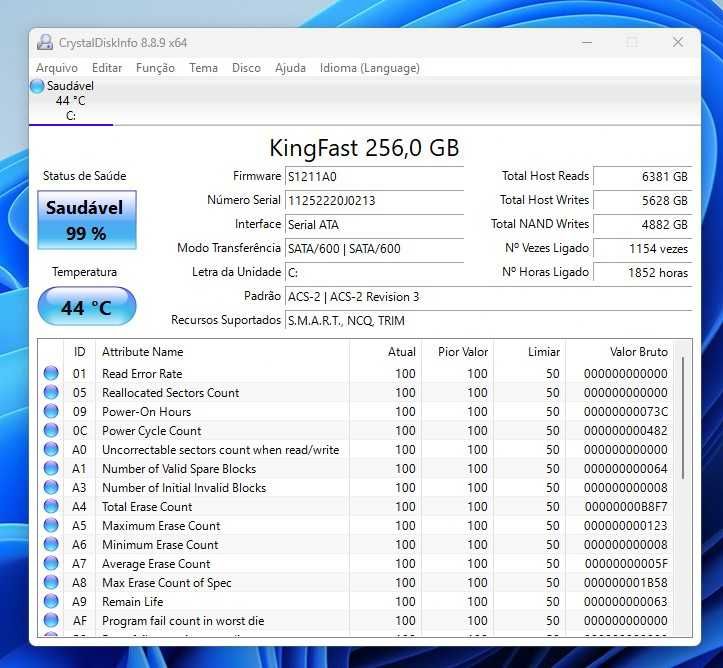723x668 pixels.
Task: Click the Saudável 99 % health status button
Action: coord(87,220)
